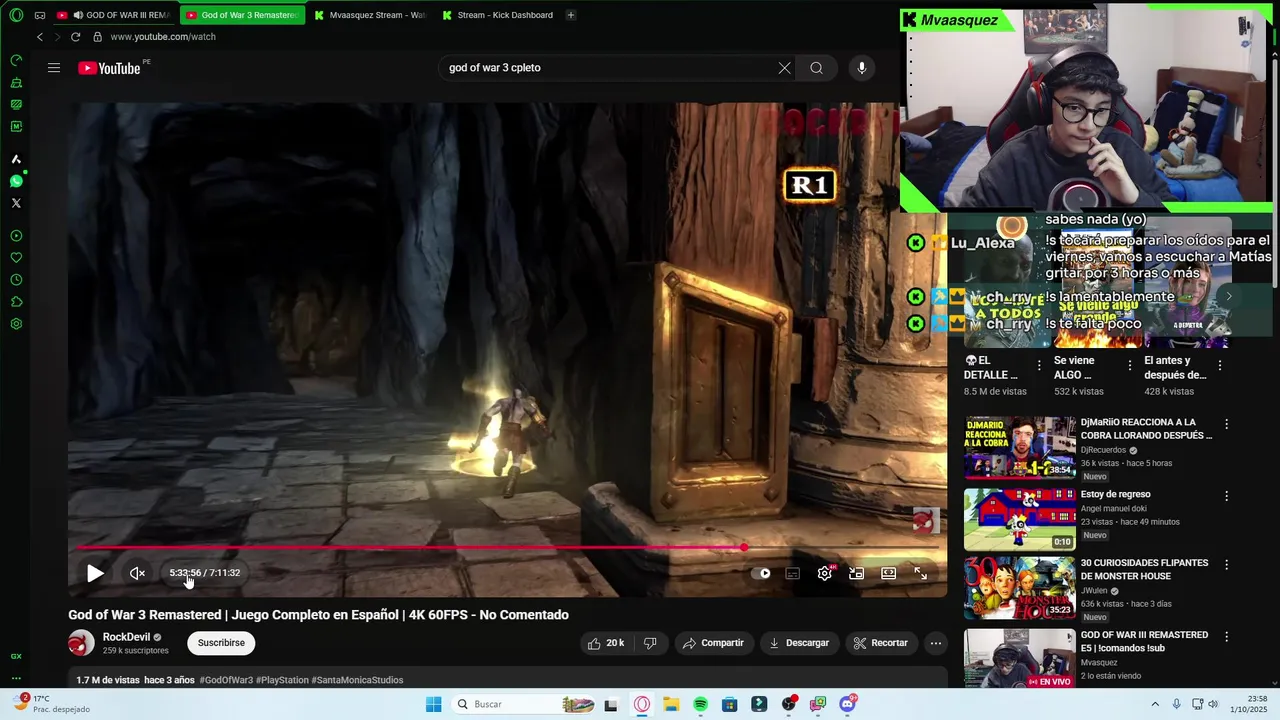Screen dimensions: 1280x720
Task: Open the DjMaRiiO REACCIONA thumbnail
Action: (1020, 448)
